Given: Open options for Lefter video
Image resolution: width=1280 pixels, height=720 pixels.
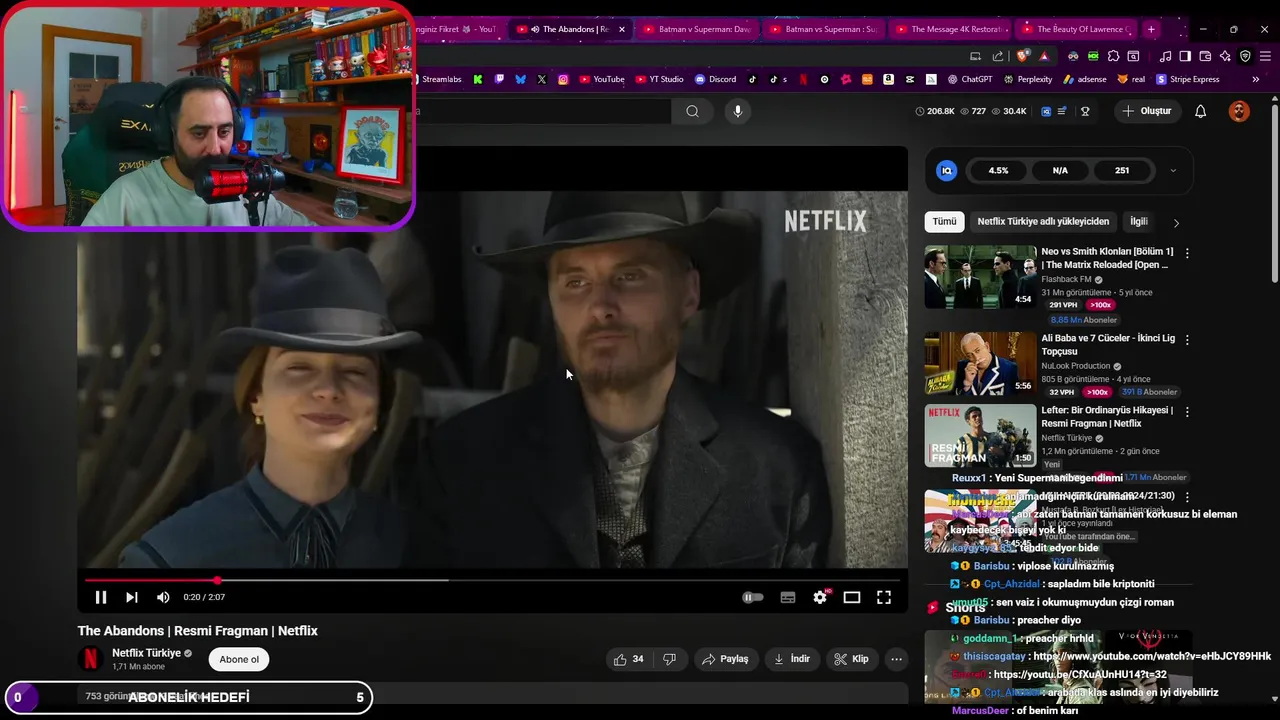Looking at the screenshot, I should 1187,412.
